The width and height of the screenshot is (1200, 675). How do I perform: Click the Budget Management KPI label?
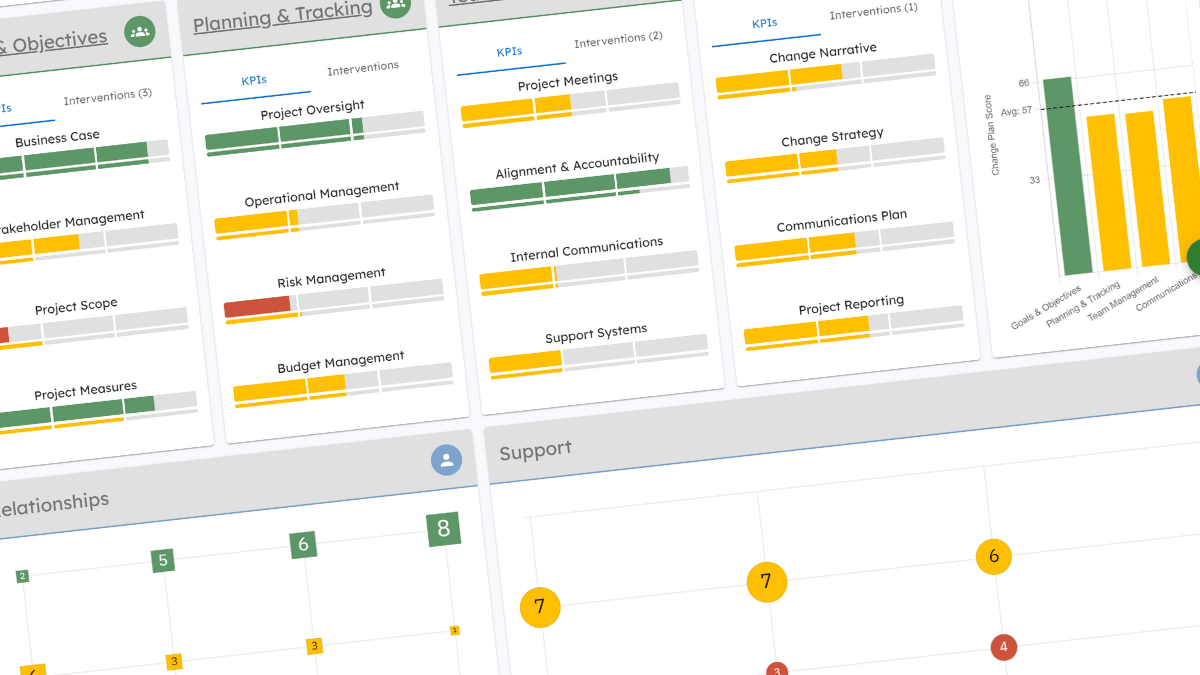point(341,363)
